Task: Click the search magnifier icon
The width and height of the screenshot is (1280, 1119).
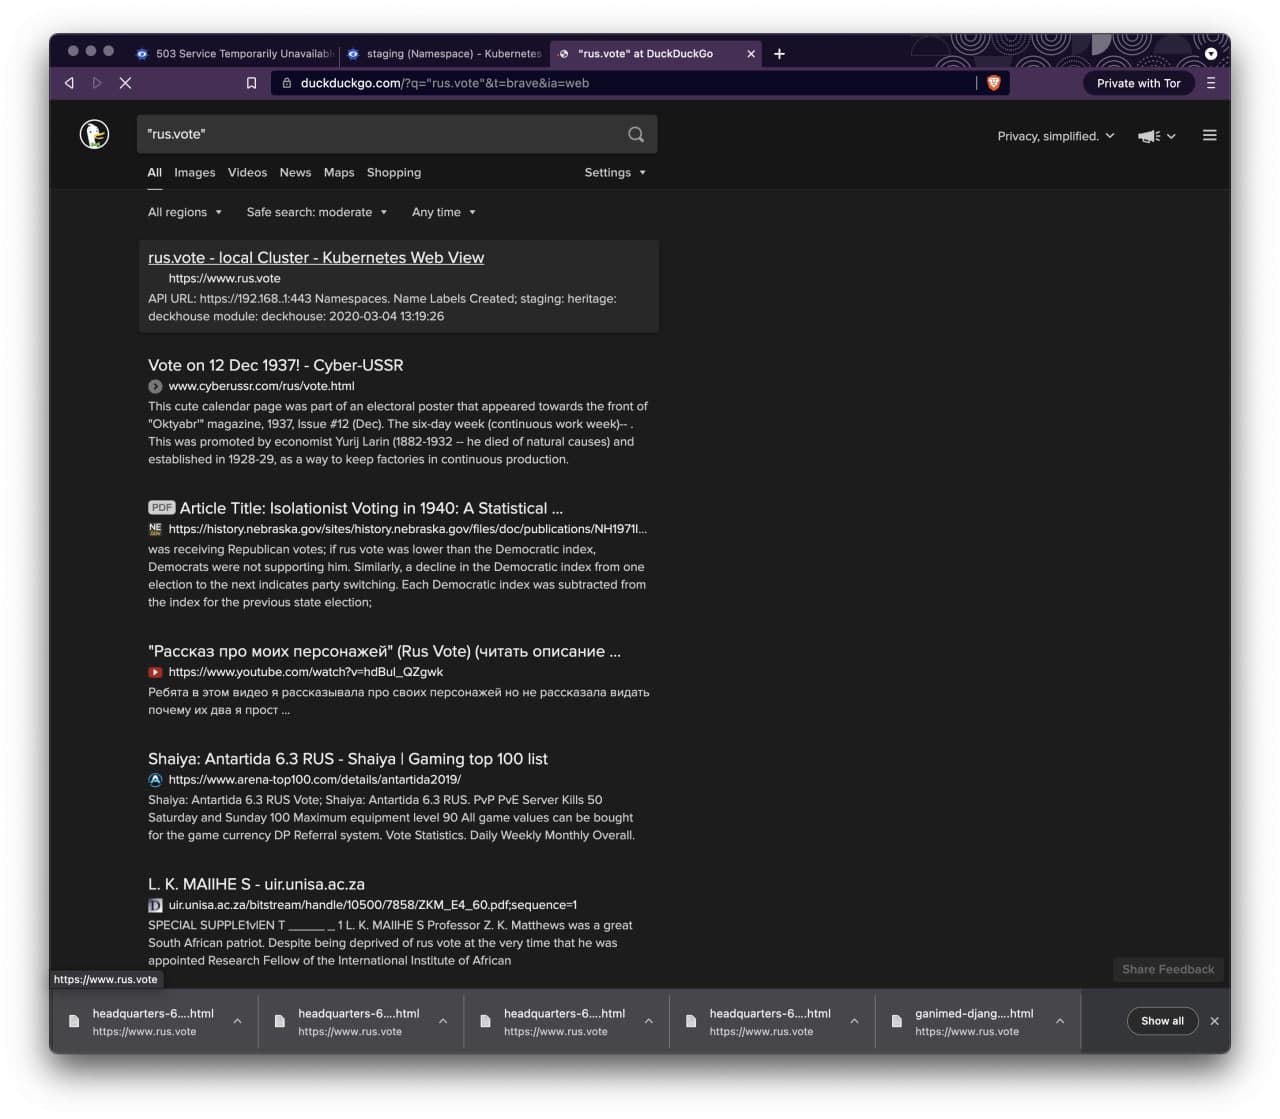Action: pos(635,134)
